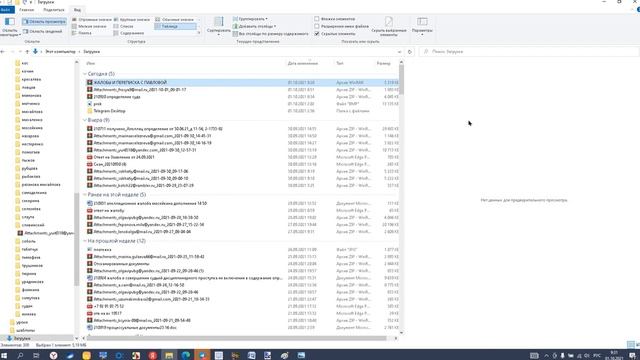Select 210930 определение суда archive
The width and height of the screenshot is (640, 360).
pos(242,97)
